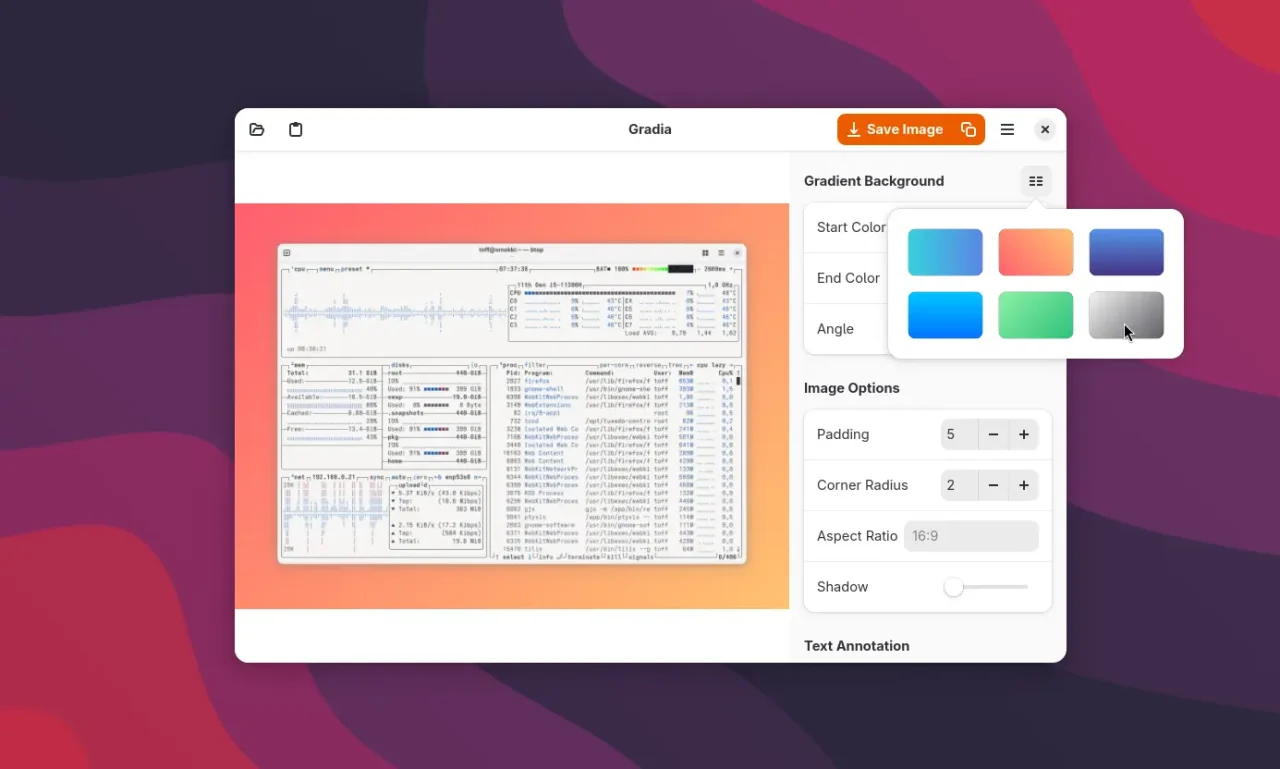Open image file with folder icon
This screenshot has width=1280, height=769.
point(257,130)
